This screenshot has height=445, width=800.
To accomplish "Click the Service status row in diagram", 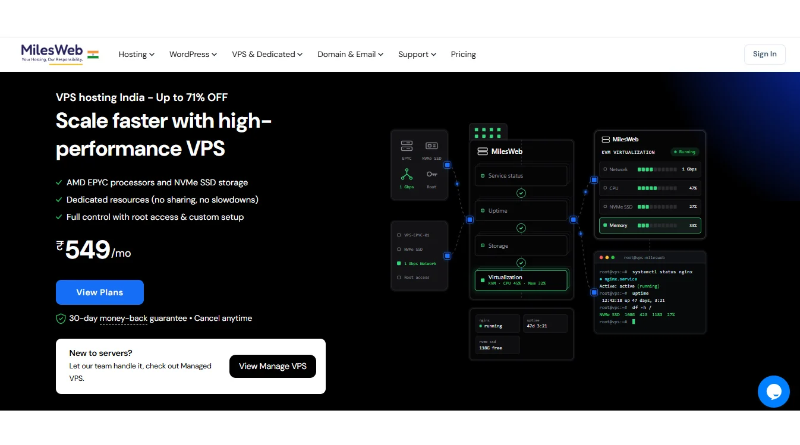I will 521,176.
